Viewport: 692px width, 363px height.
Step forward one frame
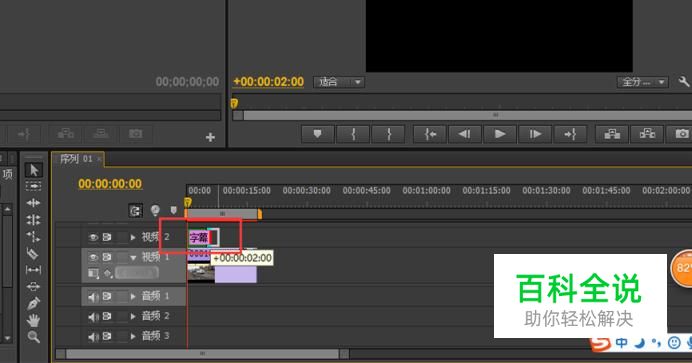(535, 134)
